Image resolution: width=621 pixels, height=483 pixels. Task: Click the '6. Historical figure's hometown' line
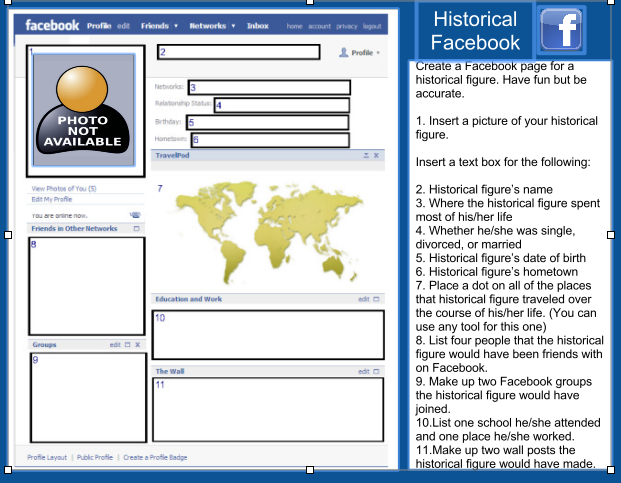tap(497, 272)
